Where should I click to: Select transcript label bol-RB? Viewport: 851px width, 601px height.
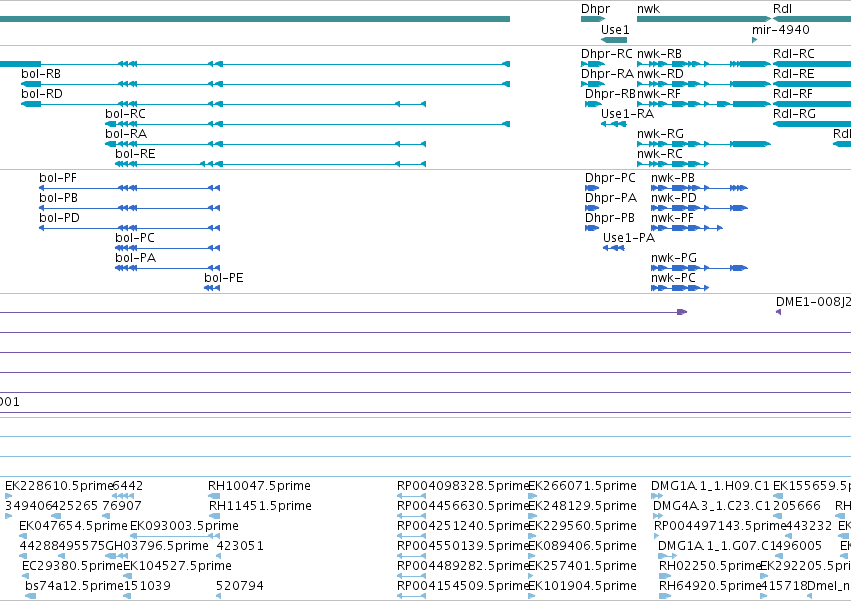[x=41, y=74]
